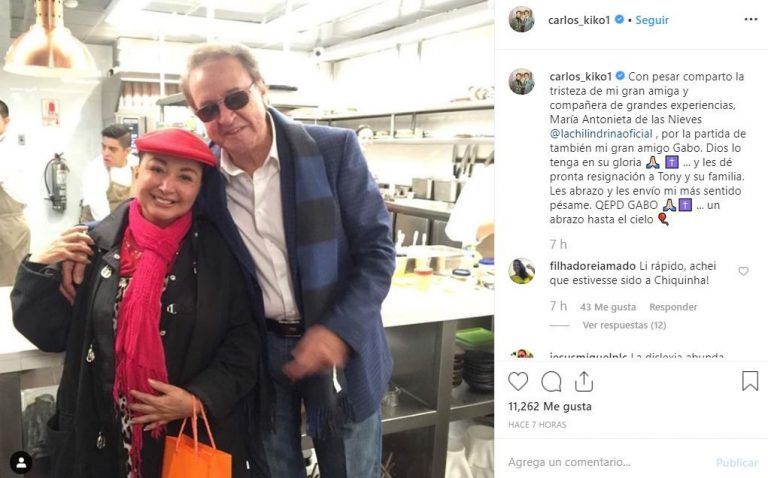Share the post with the share icon
Screen dimensions: 768x478
pyautogui.click(x=584, y=381)
